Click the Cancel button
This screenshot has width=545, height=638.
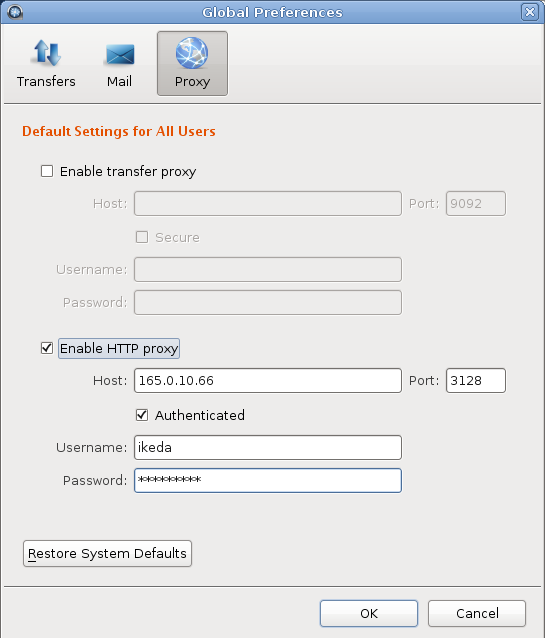pyautogui.click(x=477, y=613)
